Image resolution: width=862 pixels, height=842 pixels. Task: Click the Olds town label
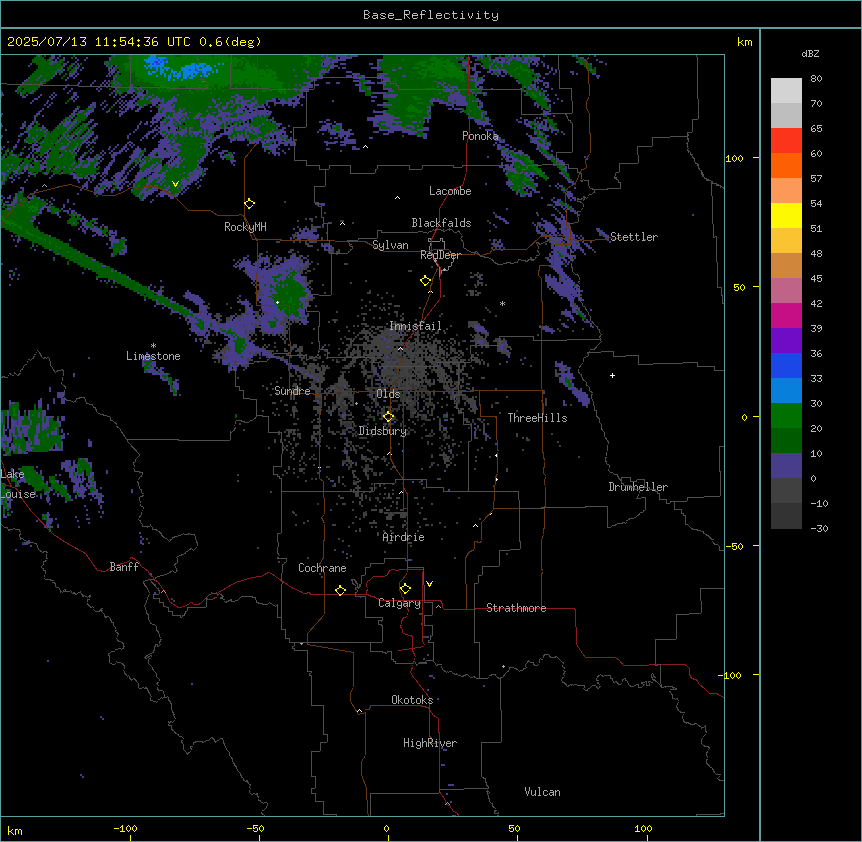388,394
